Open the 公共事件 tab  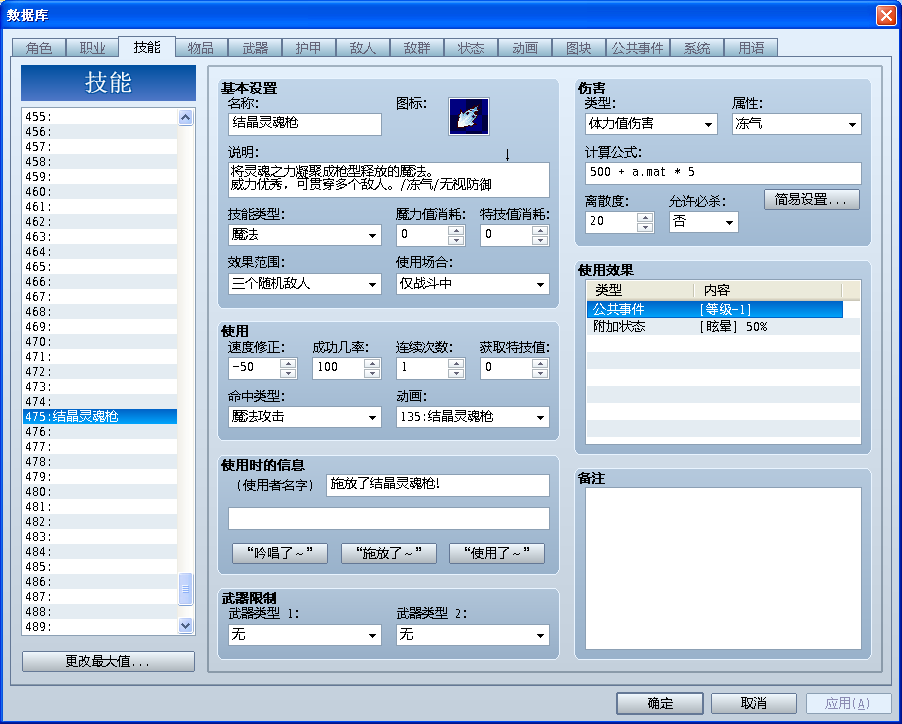[x=637, y=48]
